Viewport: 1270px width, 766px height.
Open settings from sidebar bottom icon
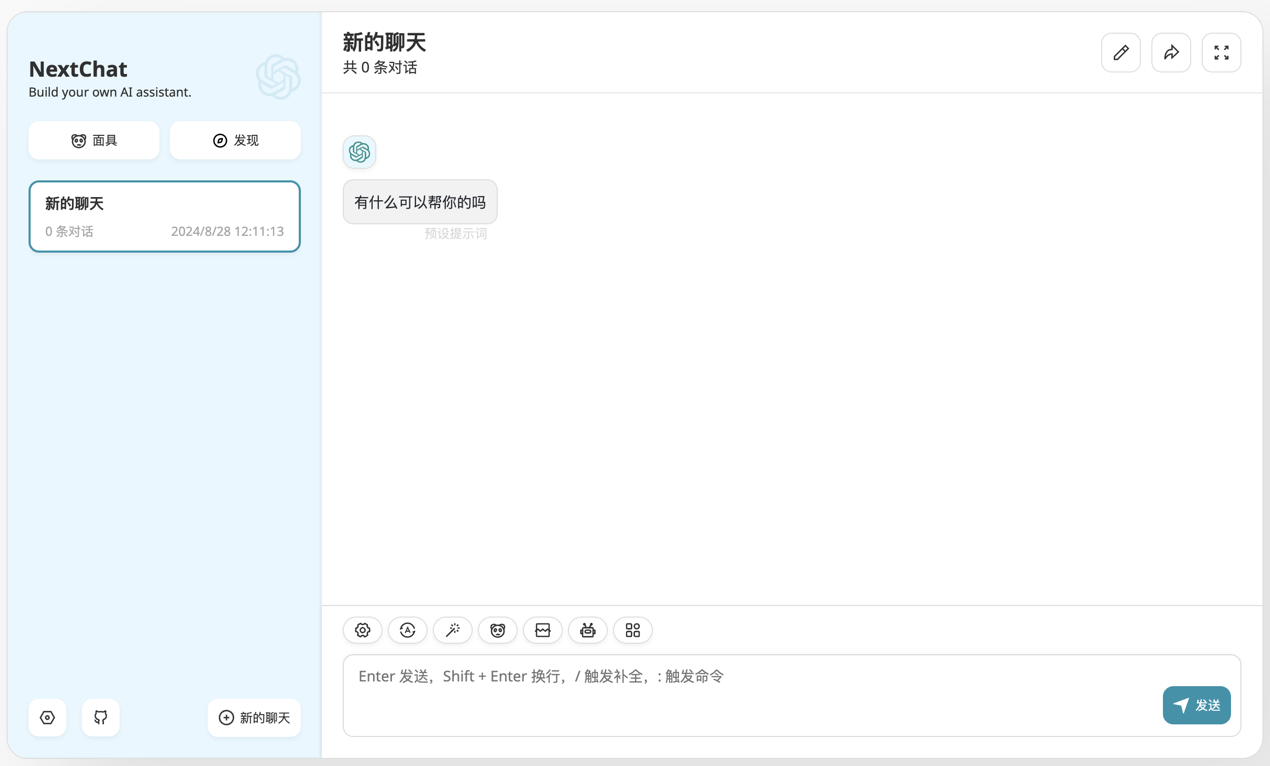(x=47, y=717)
